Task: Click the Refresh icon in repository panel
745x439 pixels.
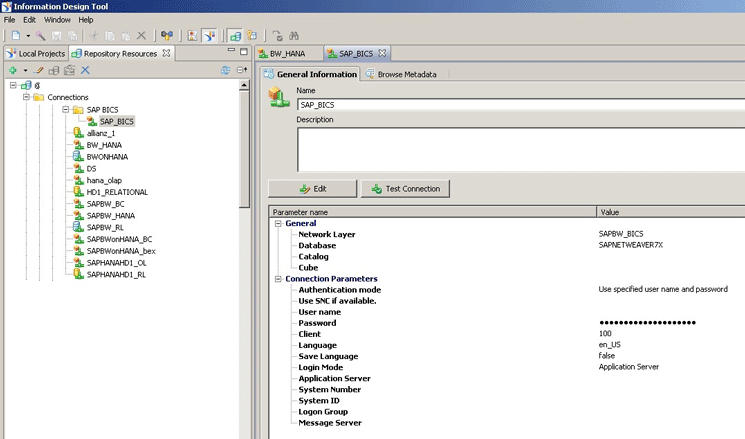Action: (226, 70)
